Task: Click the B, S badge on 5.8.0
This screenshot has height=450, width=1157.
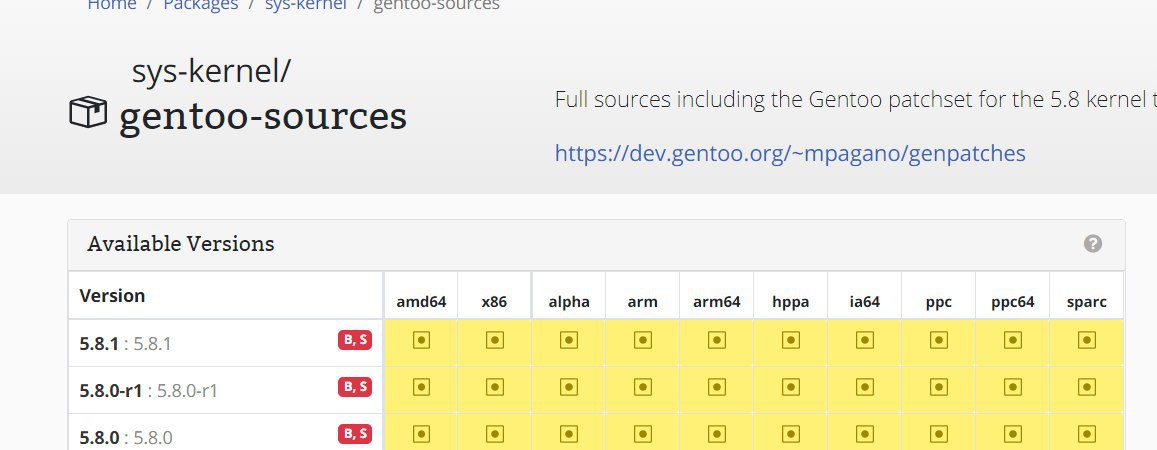Action: pos(355,433)
